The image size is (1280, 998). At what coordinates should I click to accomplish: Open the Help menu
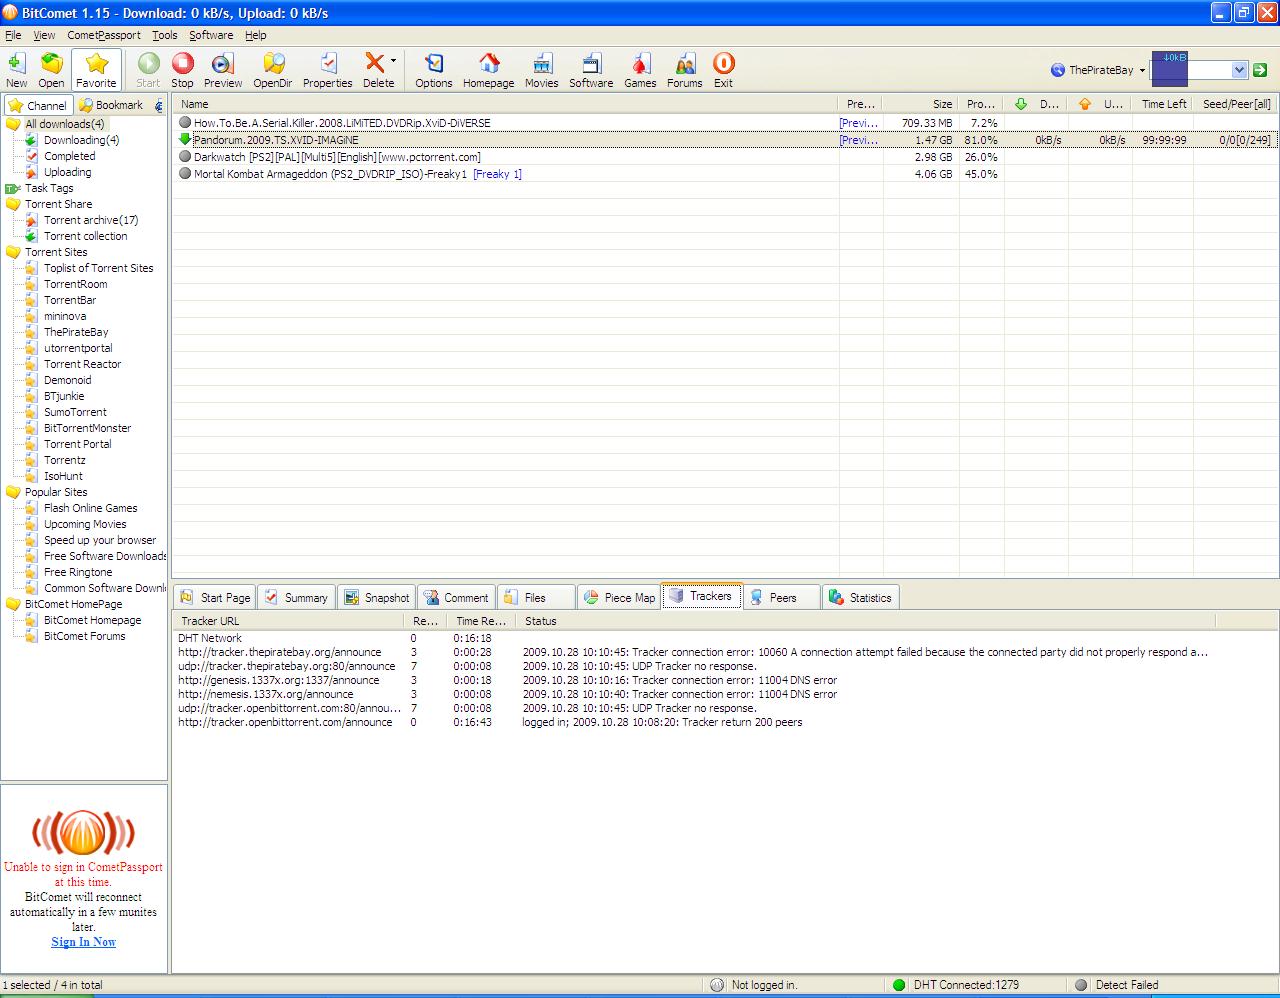256,35
